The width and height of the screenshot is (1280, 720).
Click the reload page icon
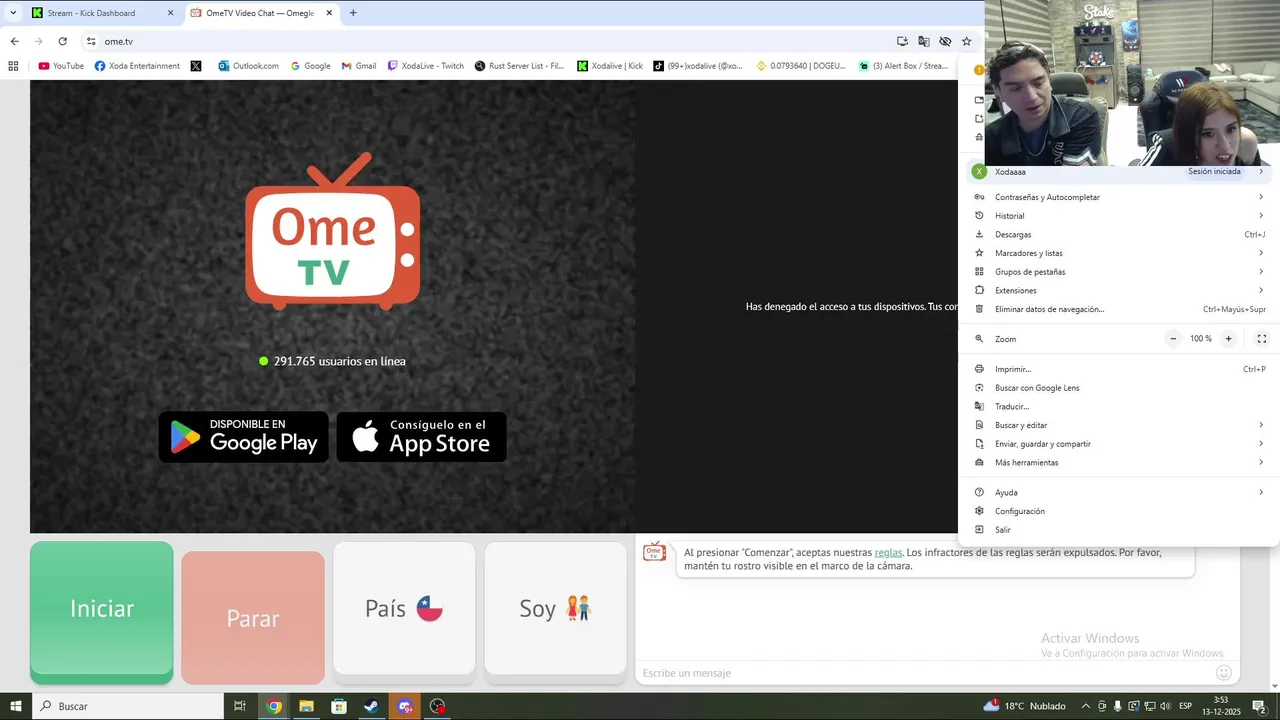62,41
